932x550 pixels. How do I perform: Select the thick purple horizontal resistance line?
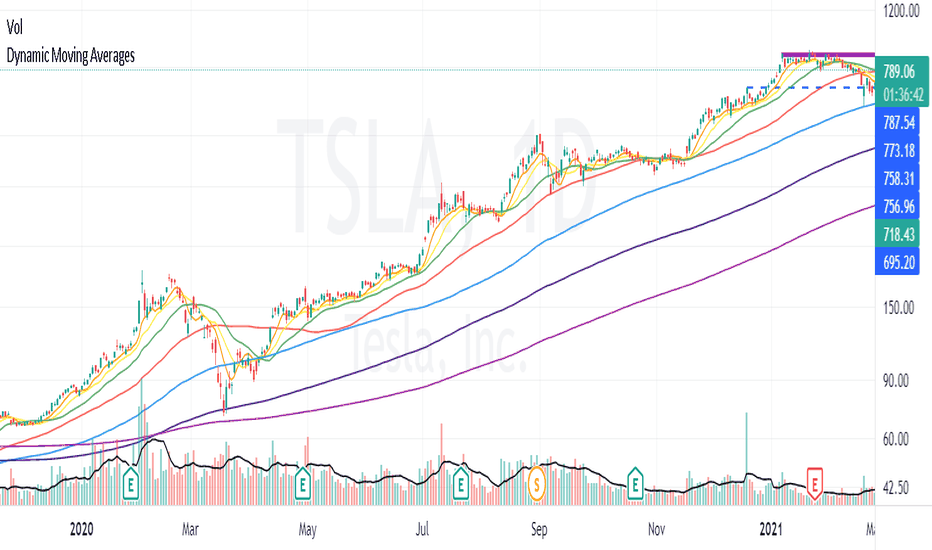click(828, 55)
